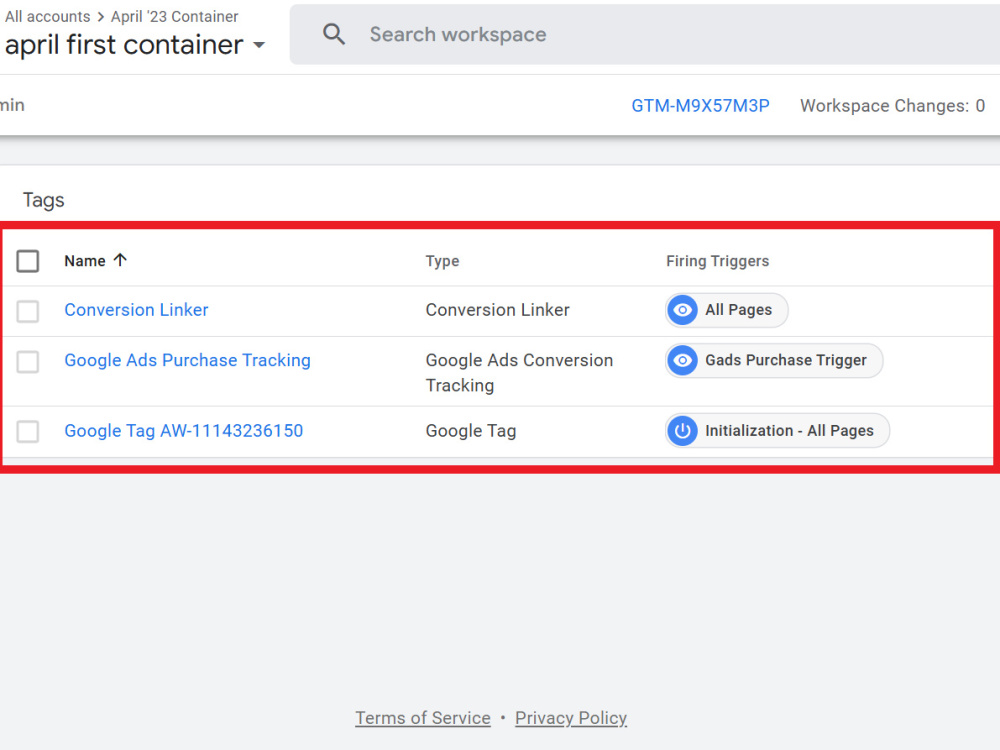Focus the Search workspace field
This screenshot has width=1000, height=750.
pos(645,34)
